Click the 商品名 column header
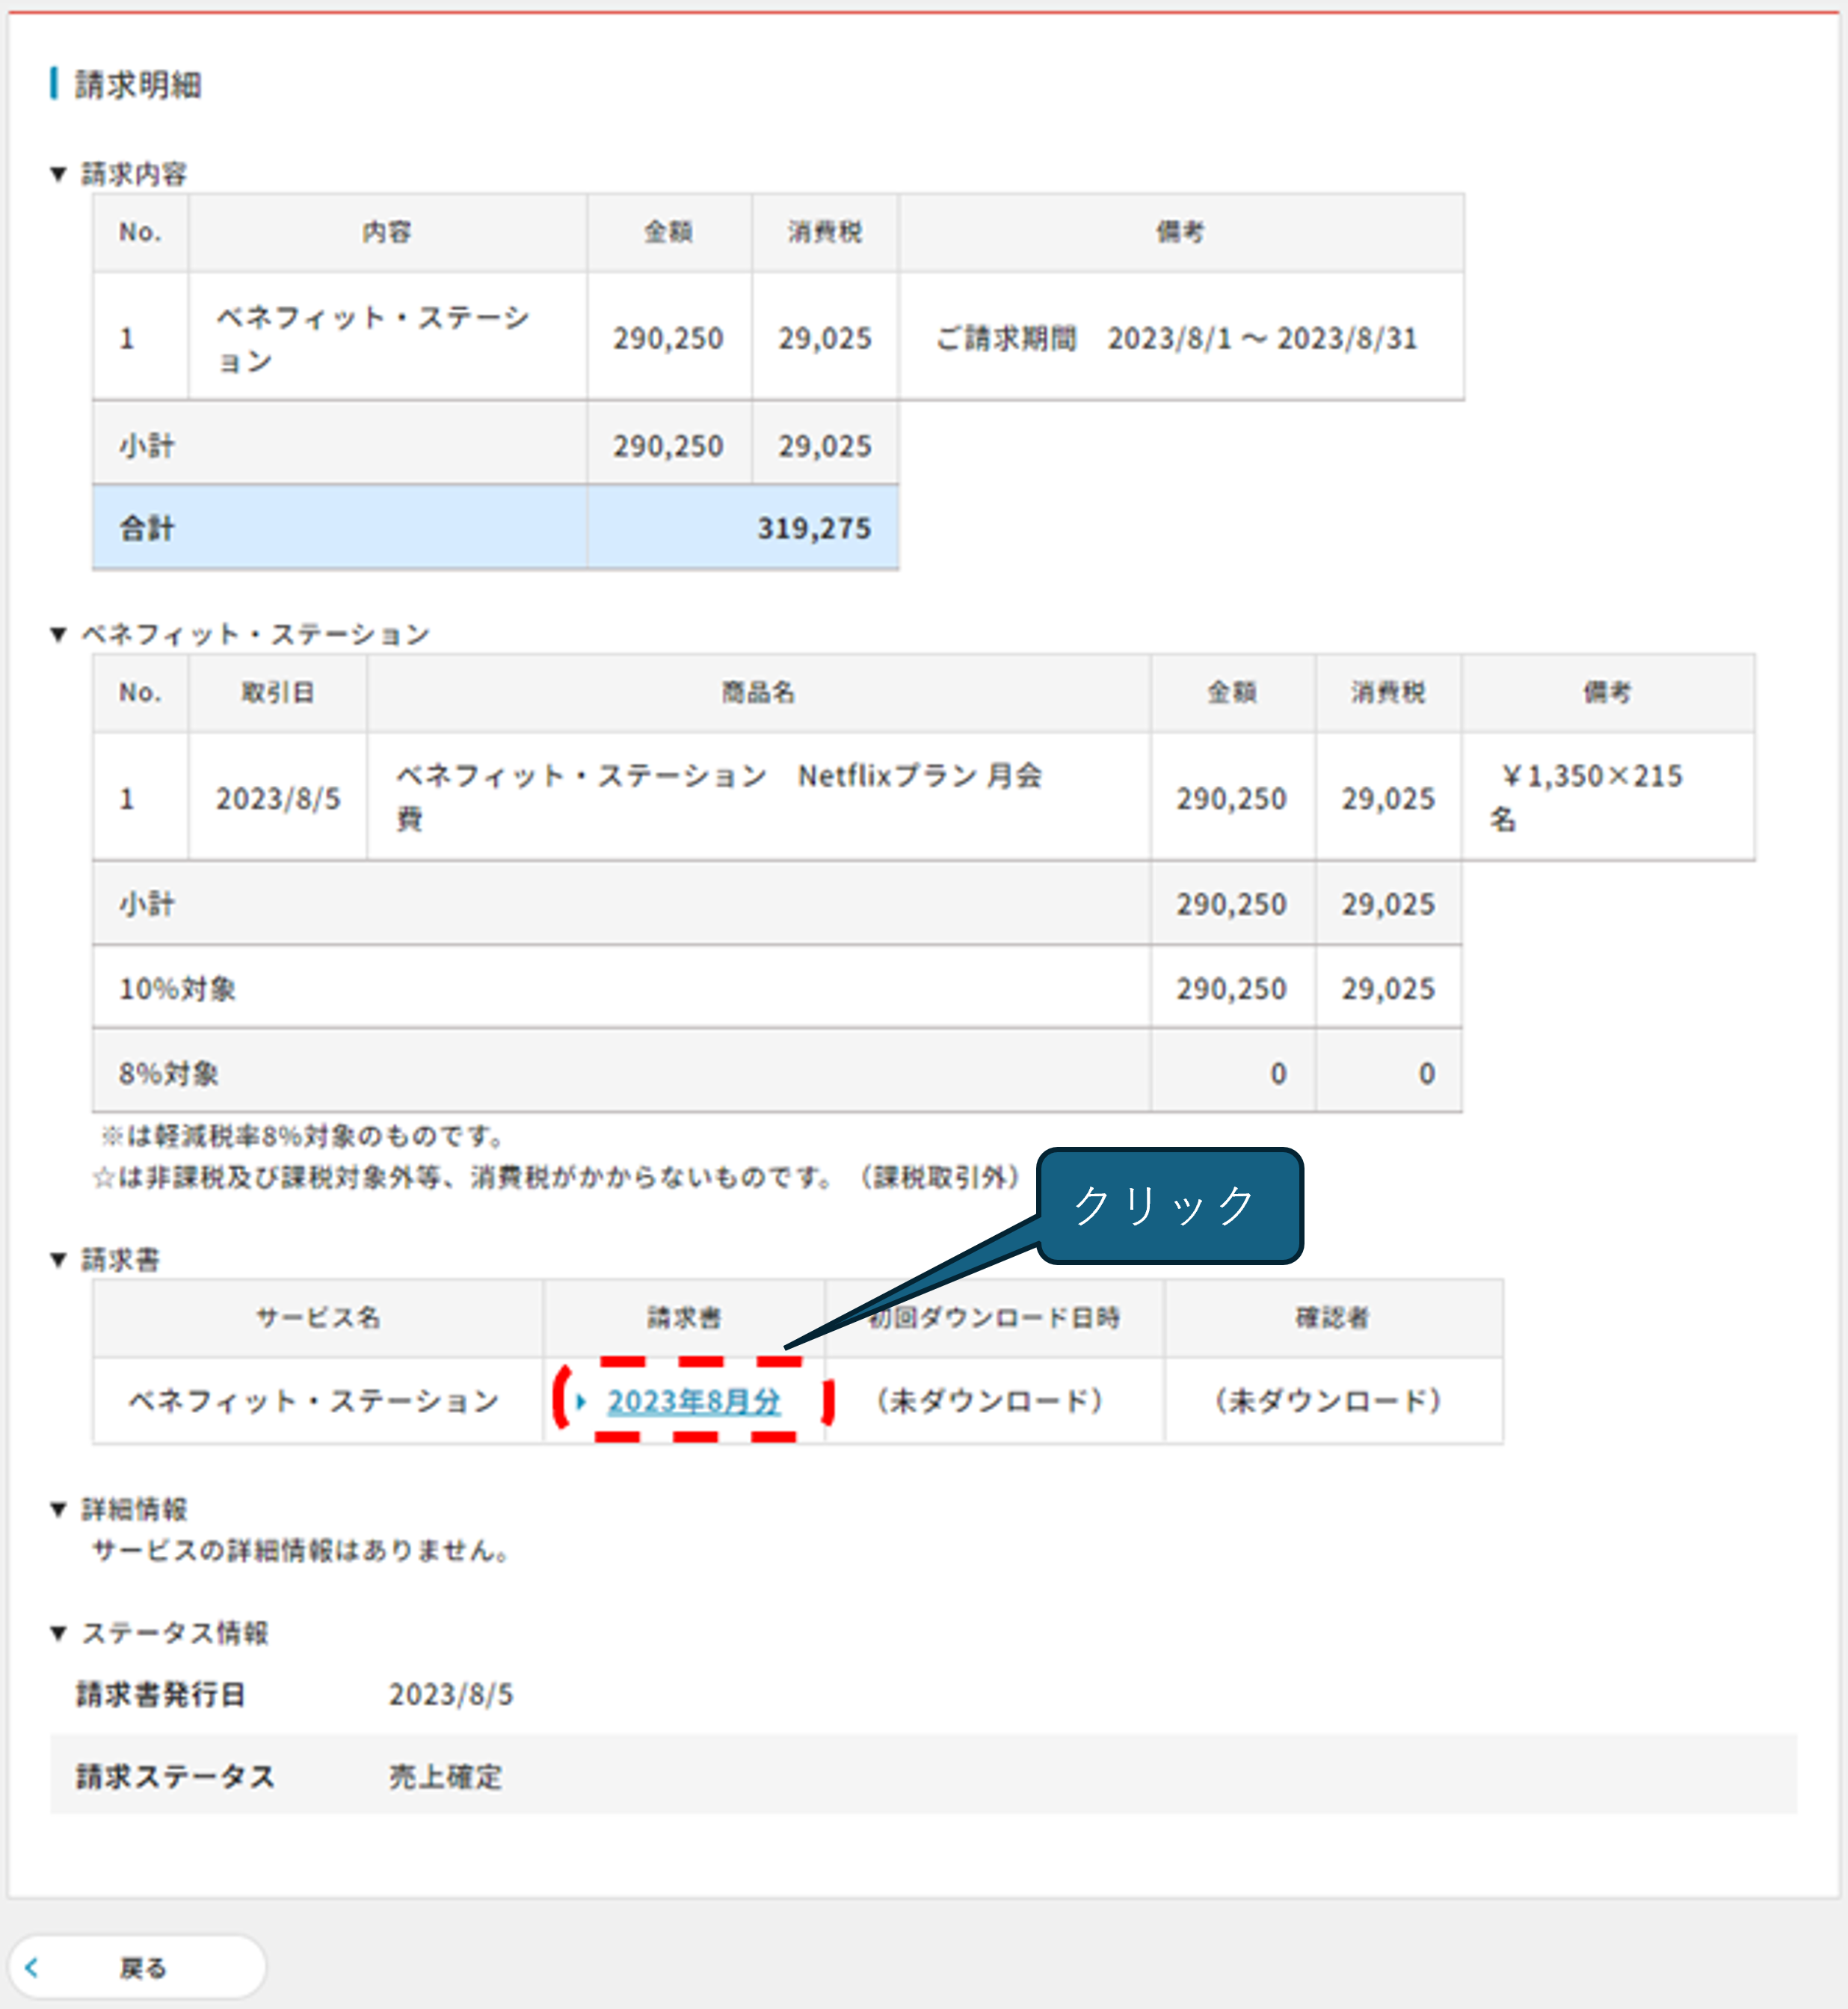 coord(758,692)
